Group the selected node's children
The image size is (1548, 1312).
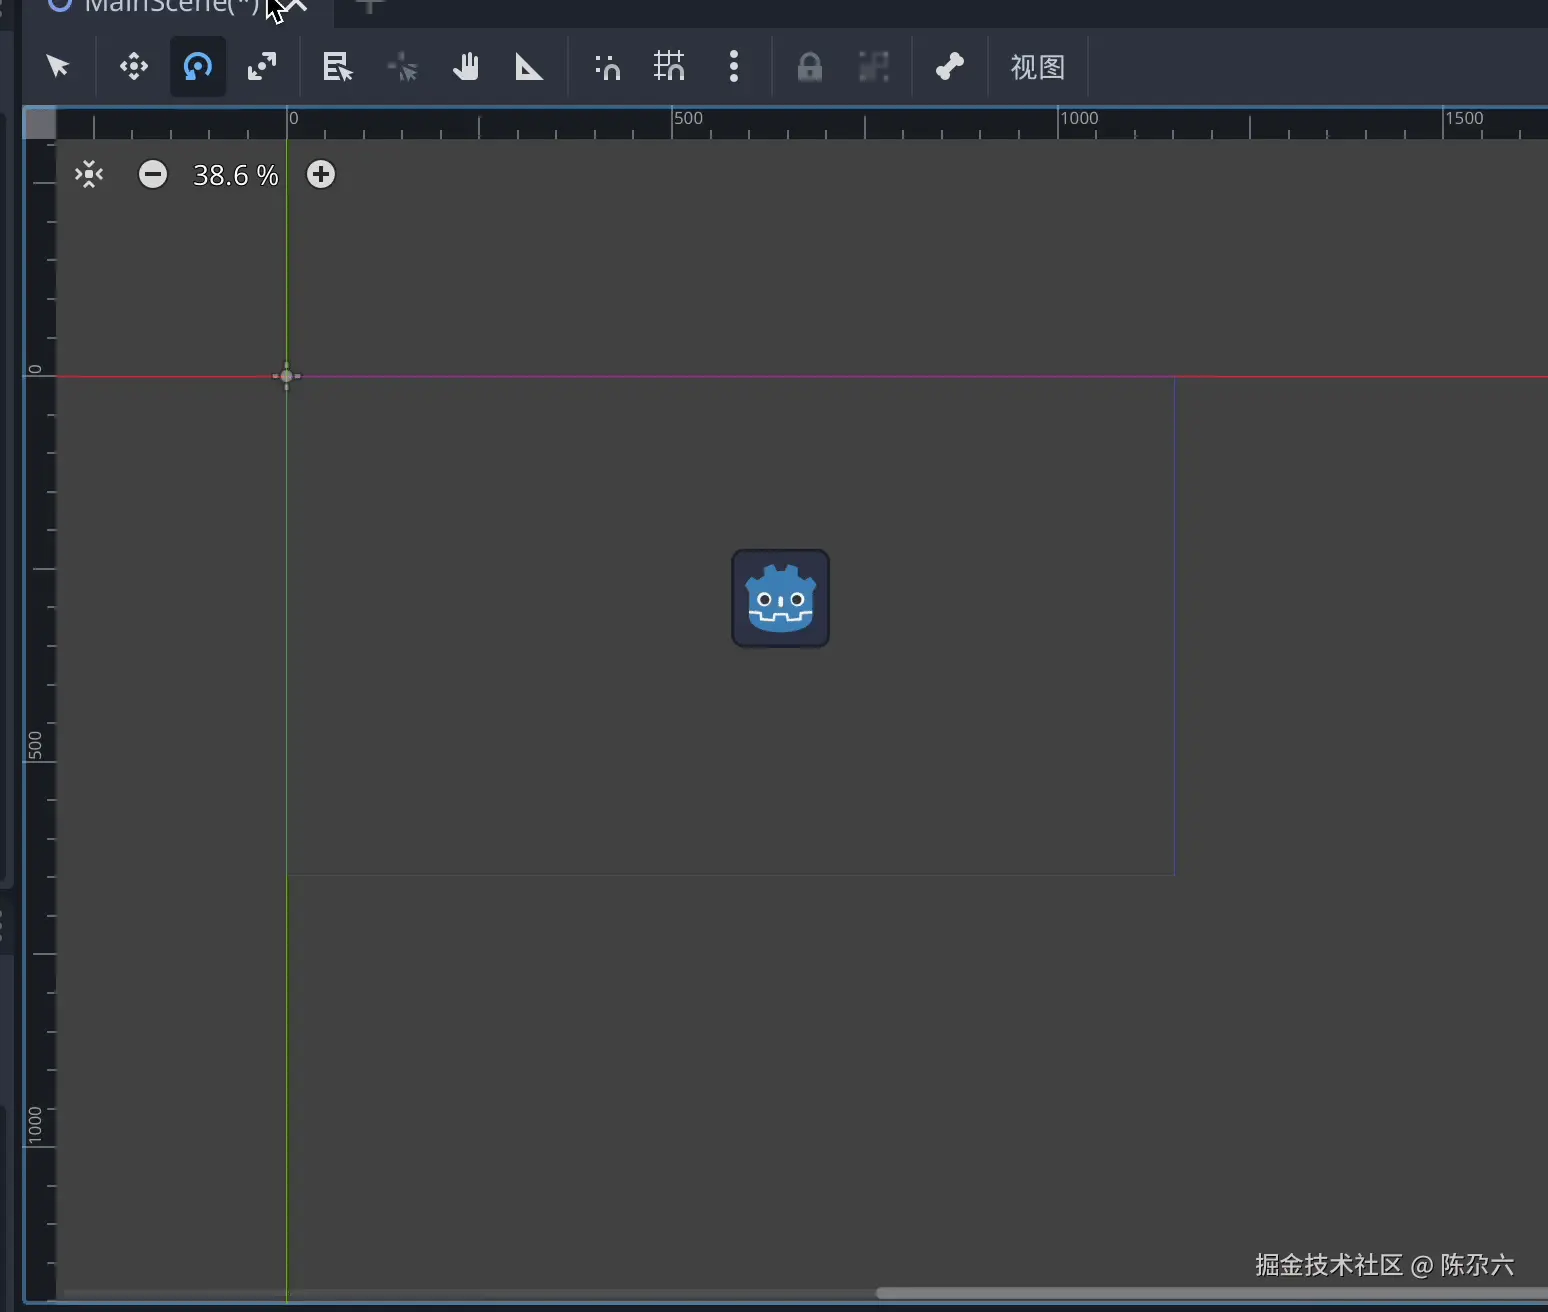point(874,67)
